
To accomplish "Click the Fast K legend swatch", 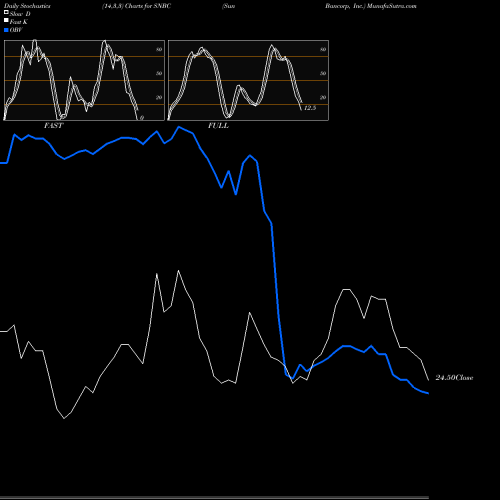I will tap(6, 21).
